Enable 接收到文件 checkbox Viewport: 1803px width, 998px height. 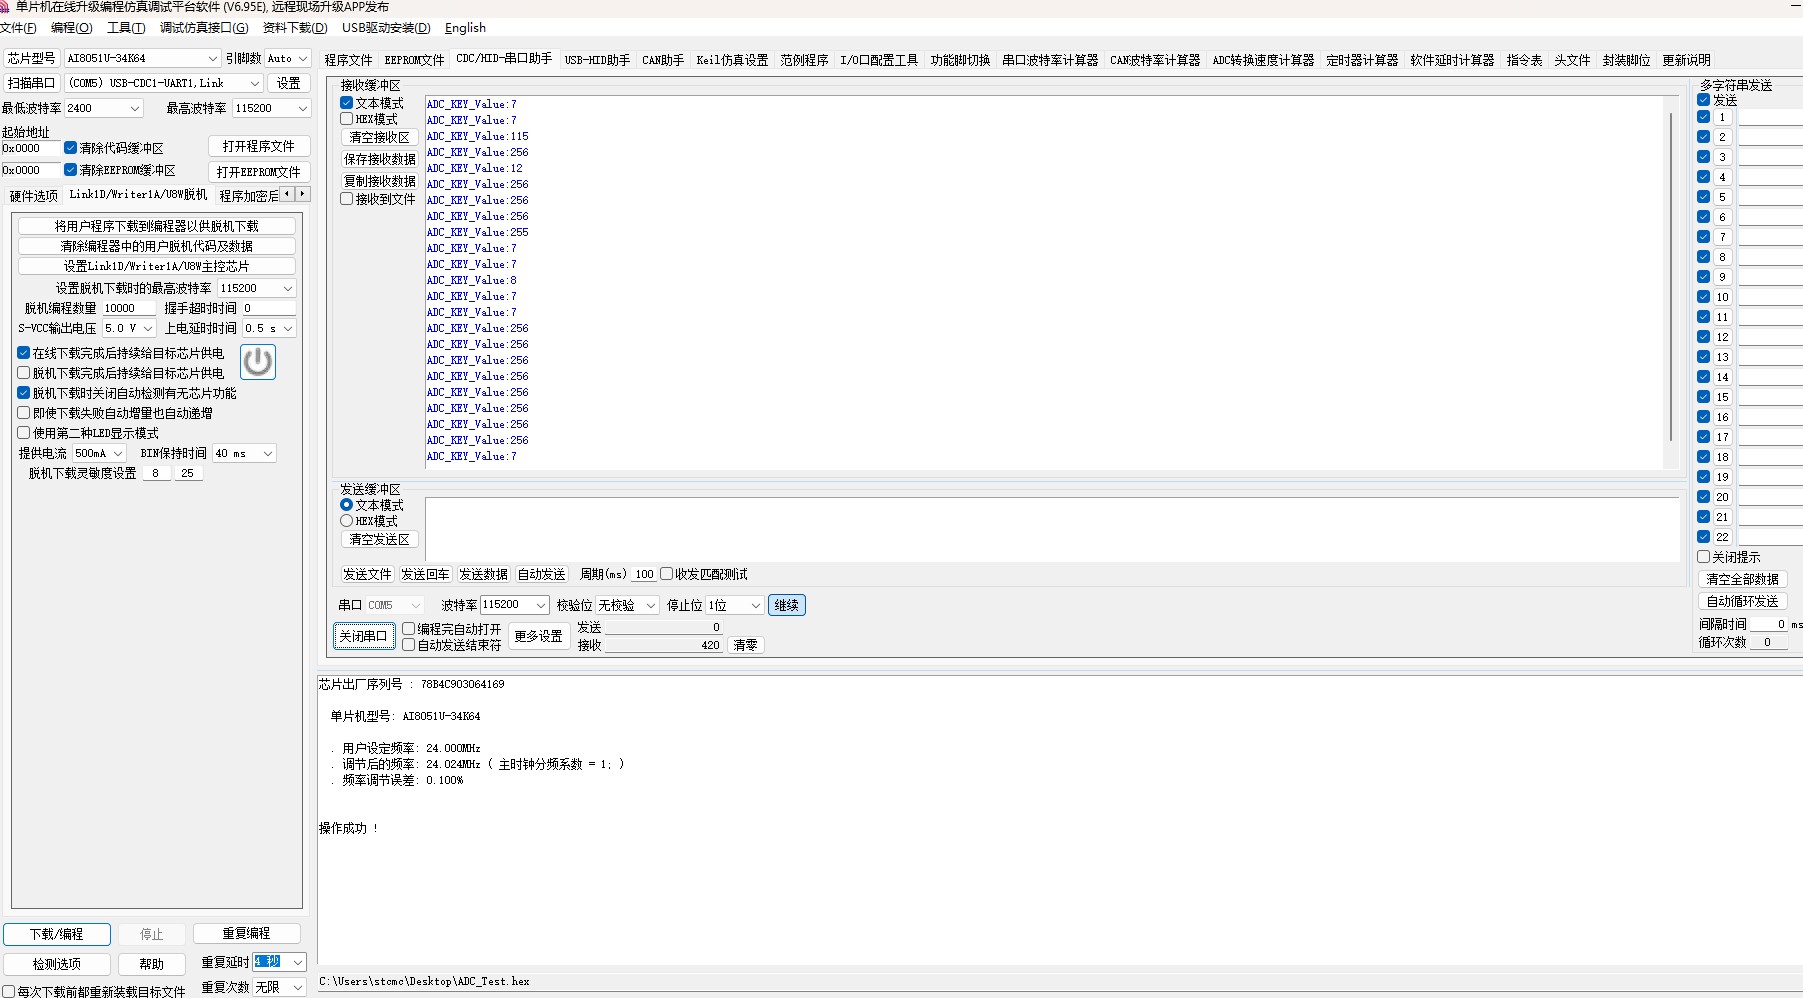click(347, 199)
